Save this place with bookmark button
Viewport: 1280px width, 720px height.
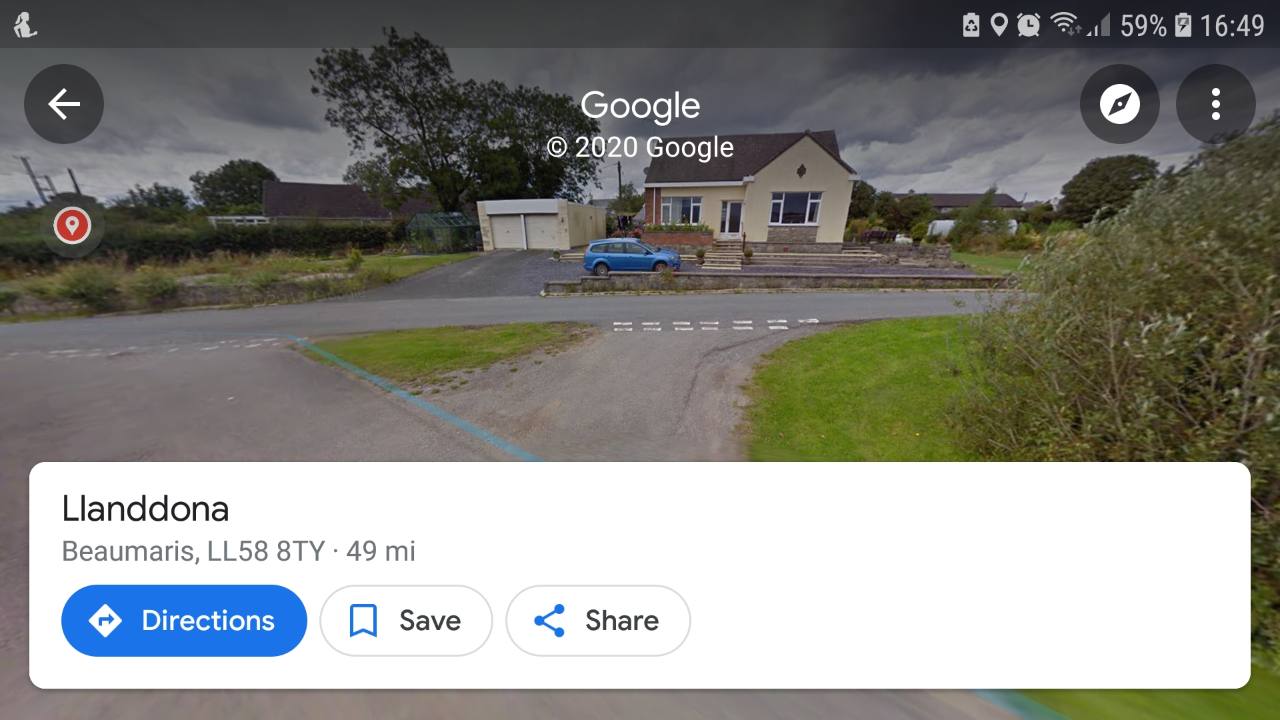(406, 621)
